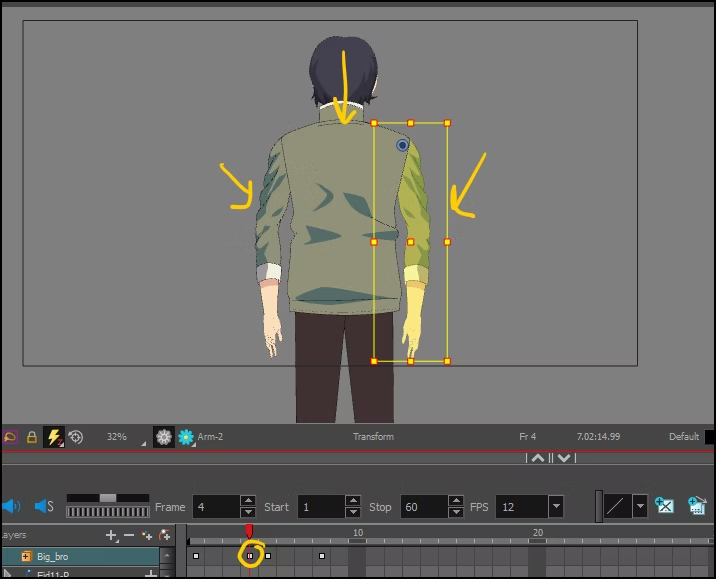
Task: Increase Start value with the up arrow
Action: click(x=353, y=501)
